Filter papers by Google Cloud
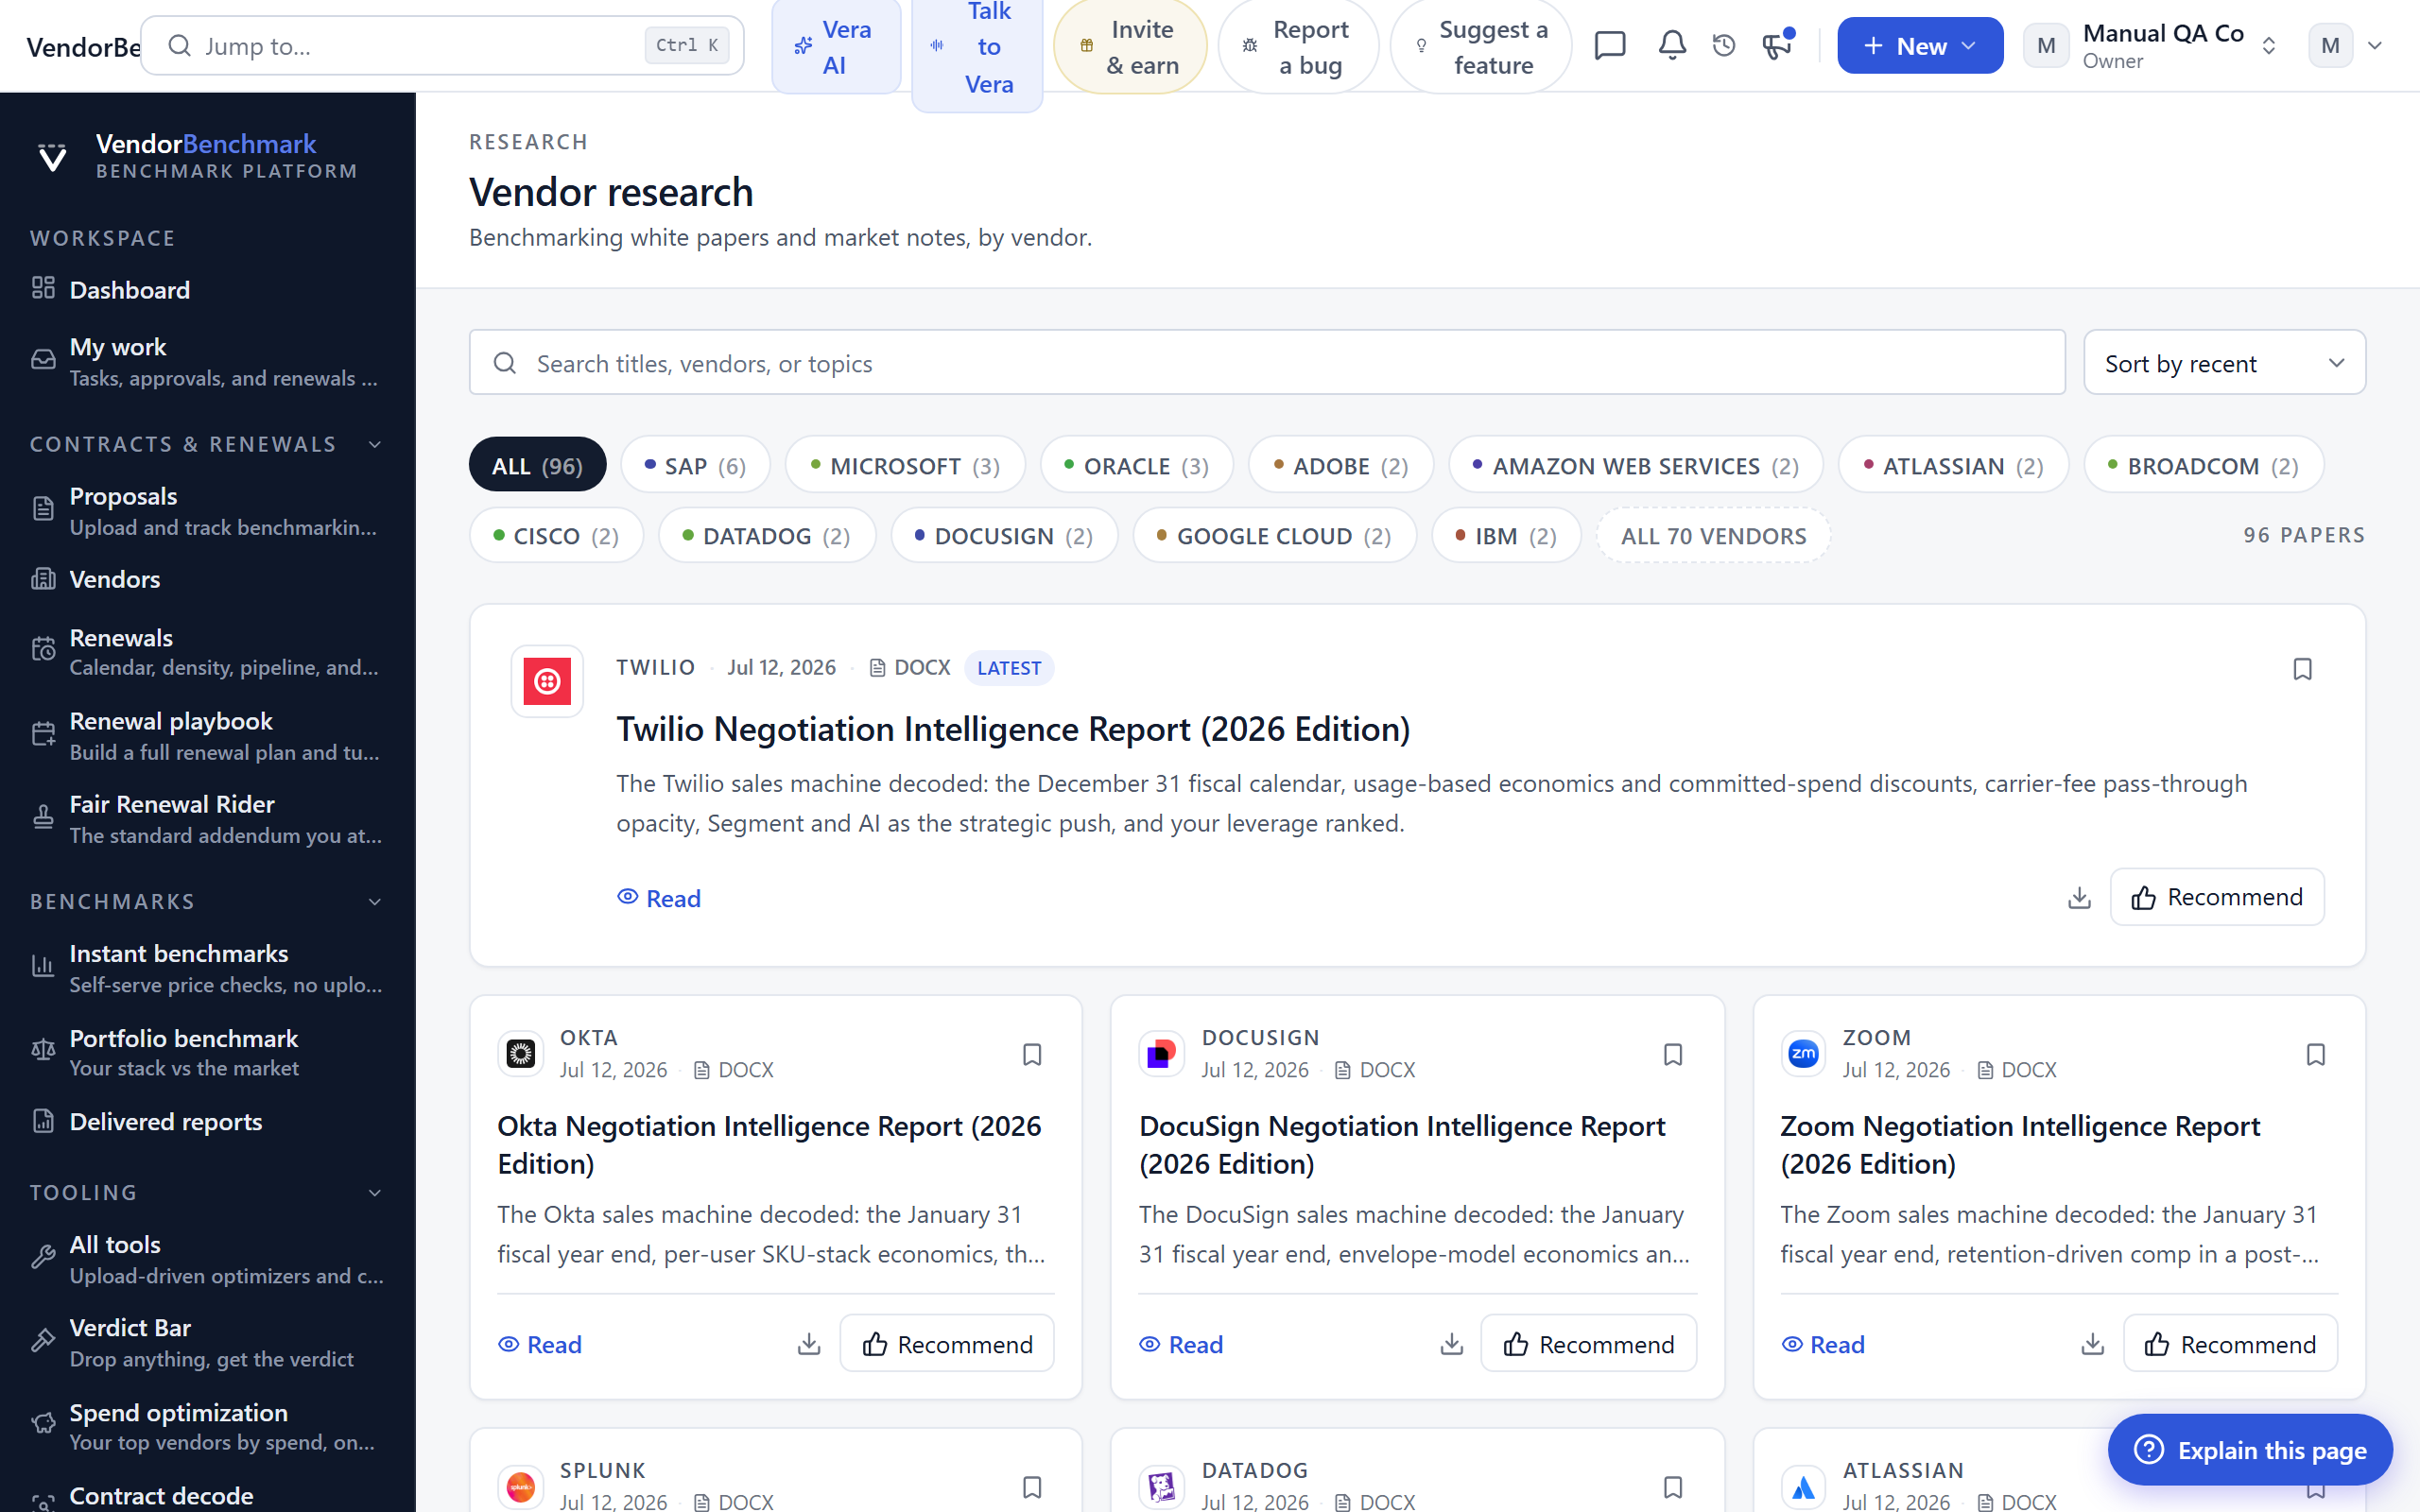2420x1512 pixels. click(1274, 536)
